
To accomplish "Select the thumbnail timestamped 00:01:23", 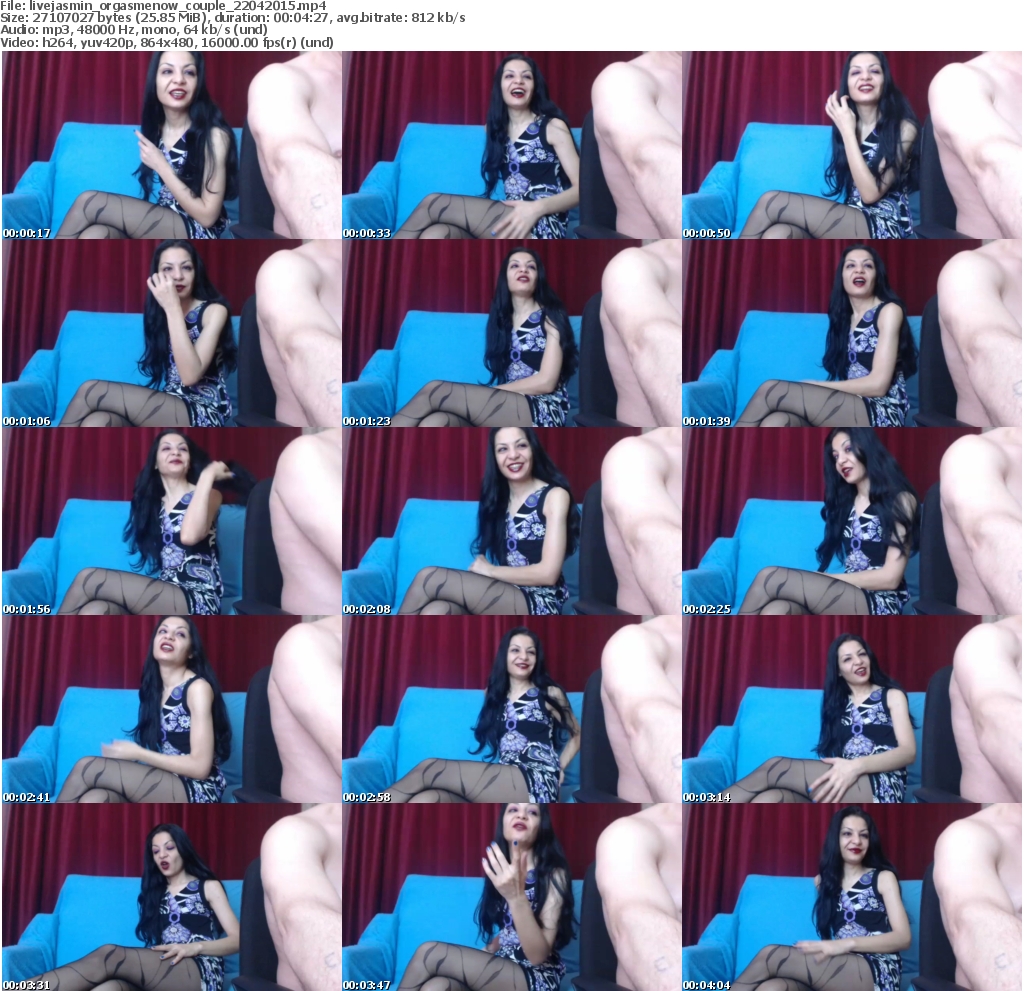I will pyautogui.click(x=512, y=333).
